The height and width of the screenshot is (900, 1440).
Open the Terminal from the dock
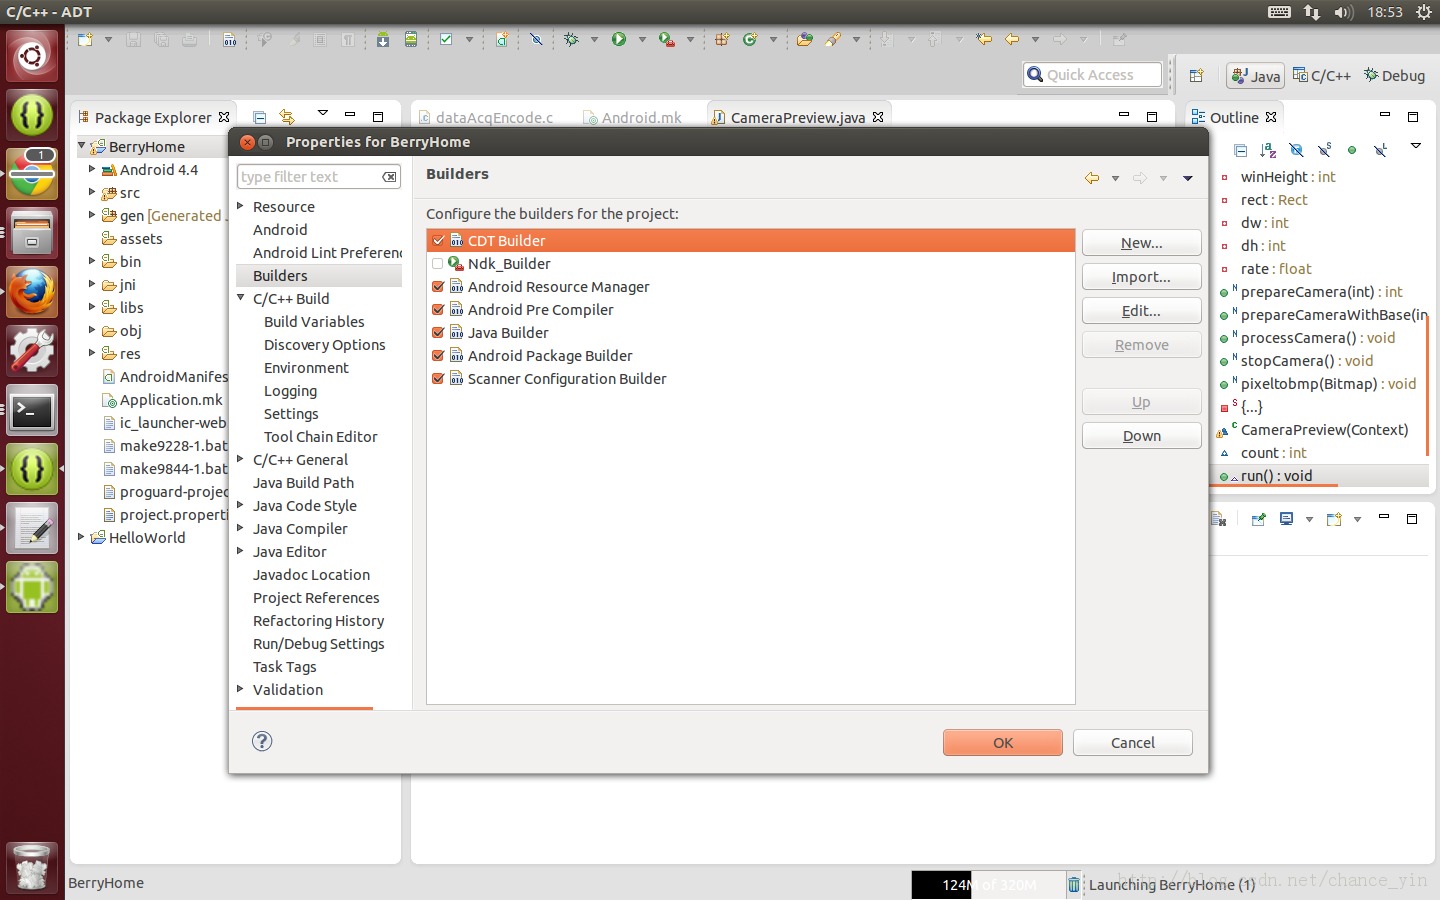[32, 411]
